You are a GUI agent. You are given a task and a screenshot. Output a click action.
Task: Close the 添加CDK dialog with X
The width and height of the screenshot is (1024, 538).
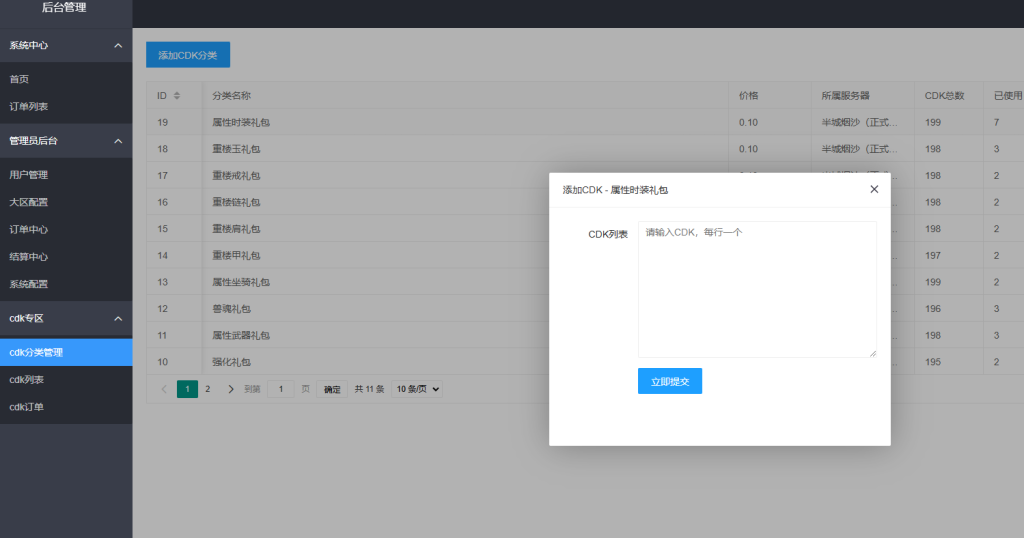[874, 189]
